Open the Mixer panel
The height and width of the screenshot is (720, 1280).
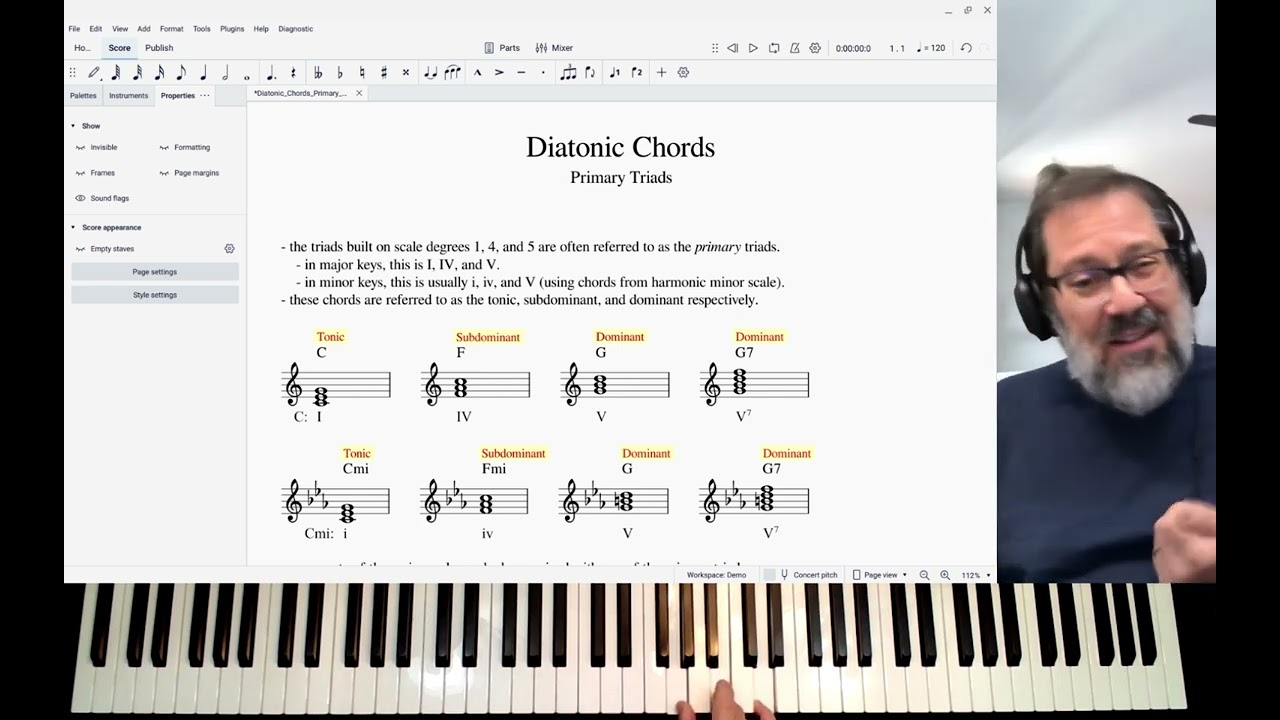pos(554,48)
